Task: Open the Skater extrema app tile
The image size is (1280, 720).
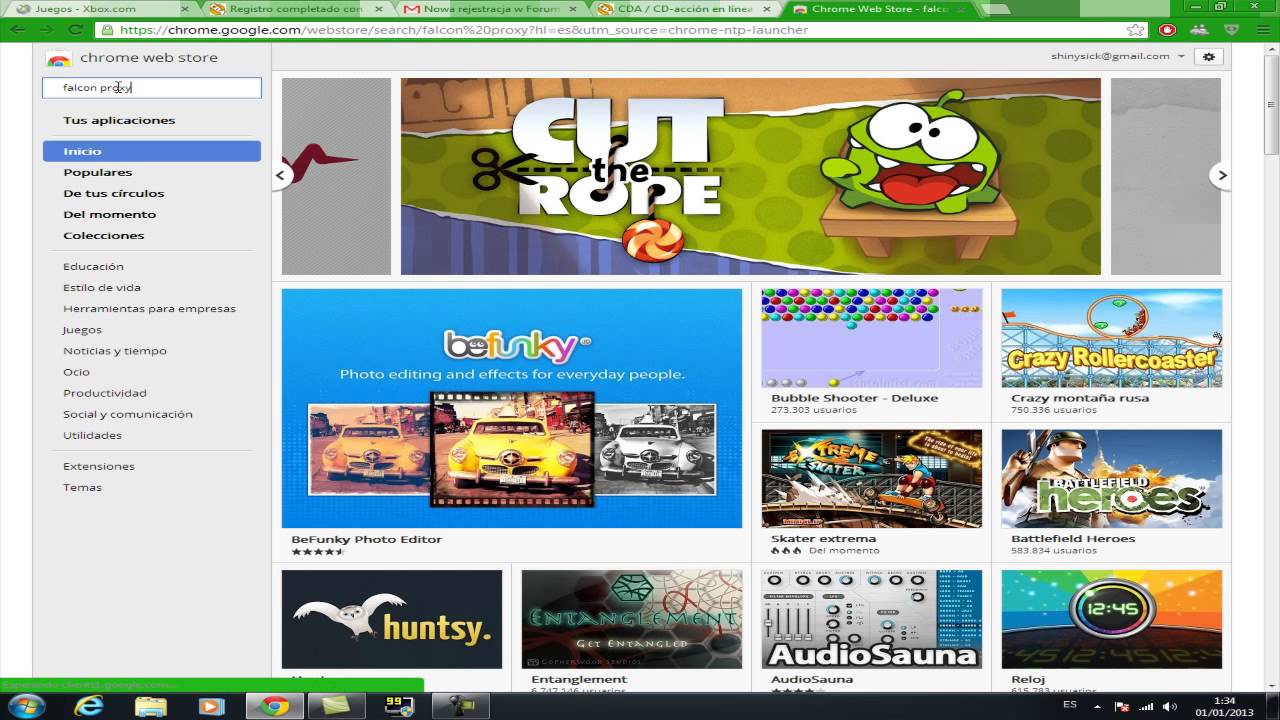Action: click(x=872, y=492)
